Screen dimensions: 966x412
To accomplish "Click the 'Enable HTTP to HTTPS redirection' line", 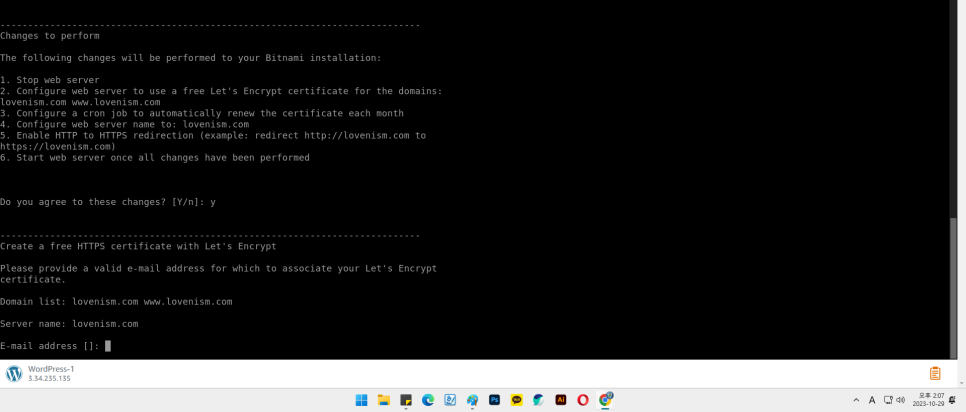I will coord(213,135).
